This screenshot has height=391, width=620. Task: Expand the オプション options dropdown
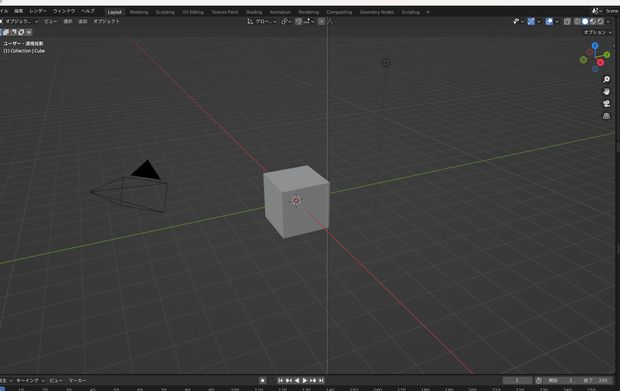pyautogui.click(x=597, y=32)
